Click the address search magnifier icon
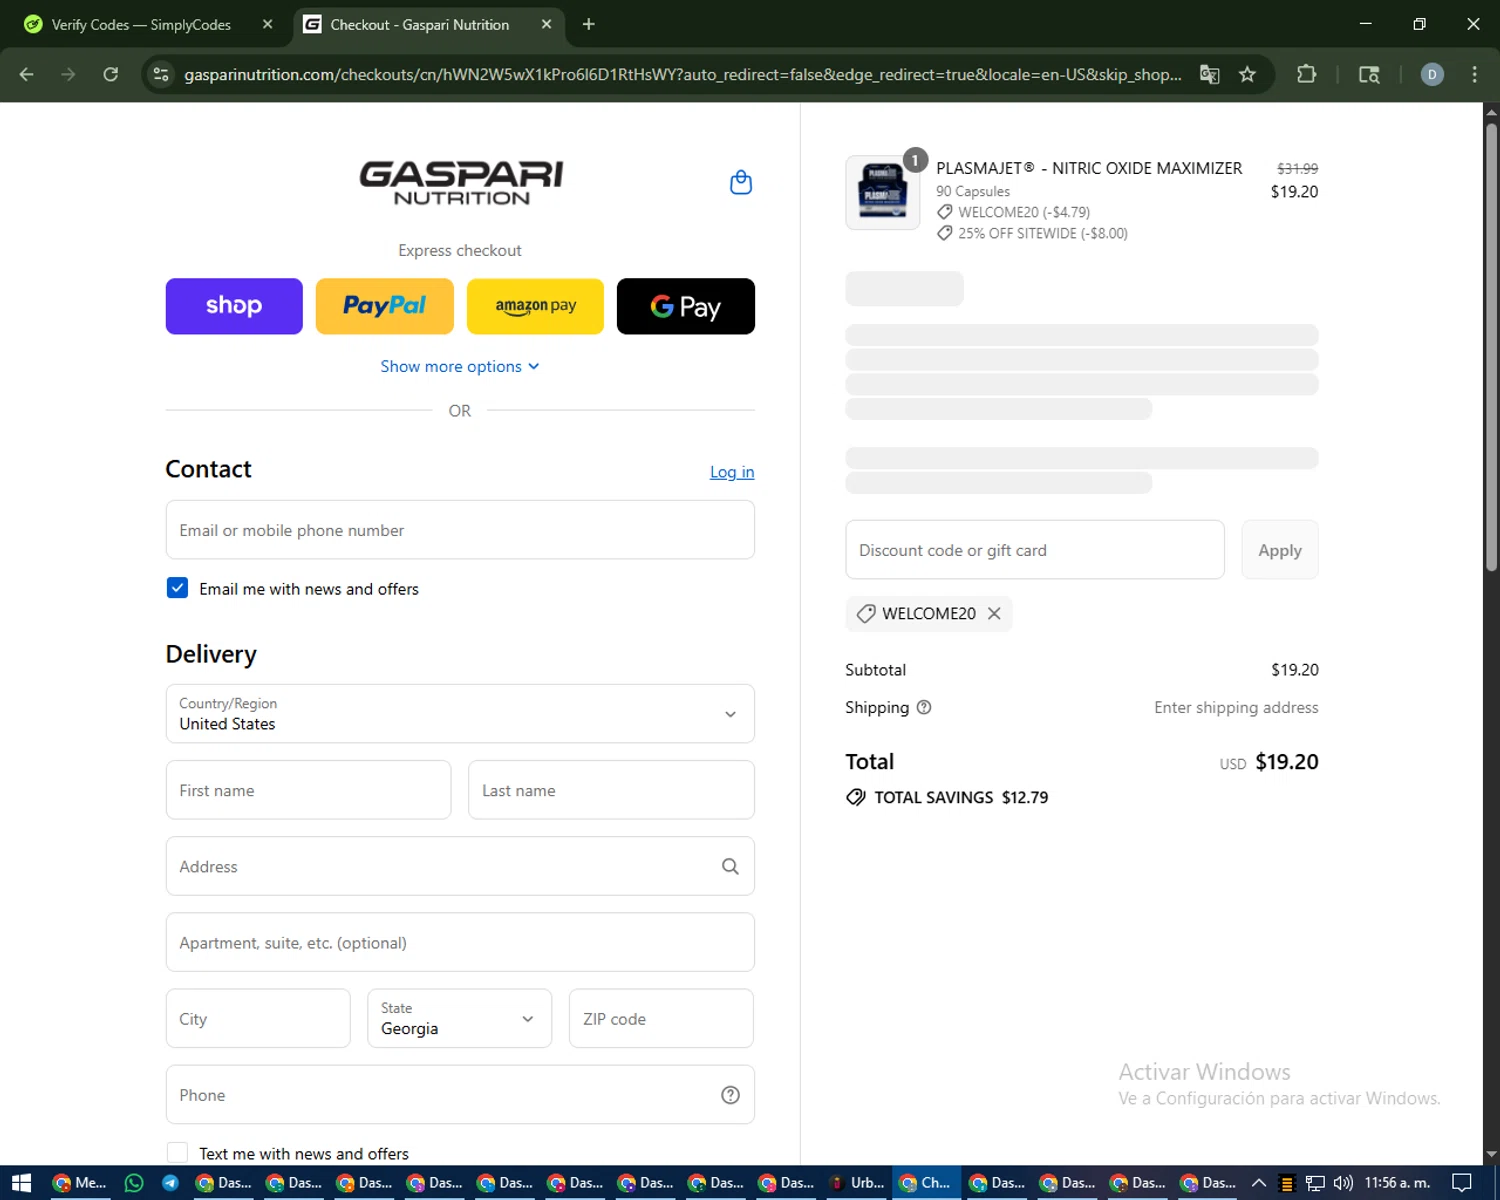Viewport: 1500px width, 1200px height. click(x=731, y=866)
